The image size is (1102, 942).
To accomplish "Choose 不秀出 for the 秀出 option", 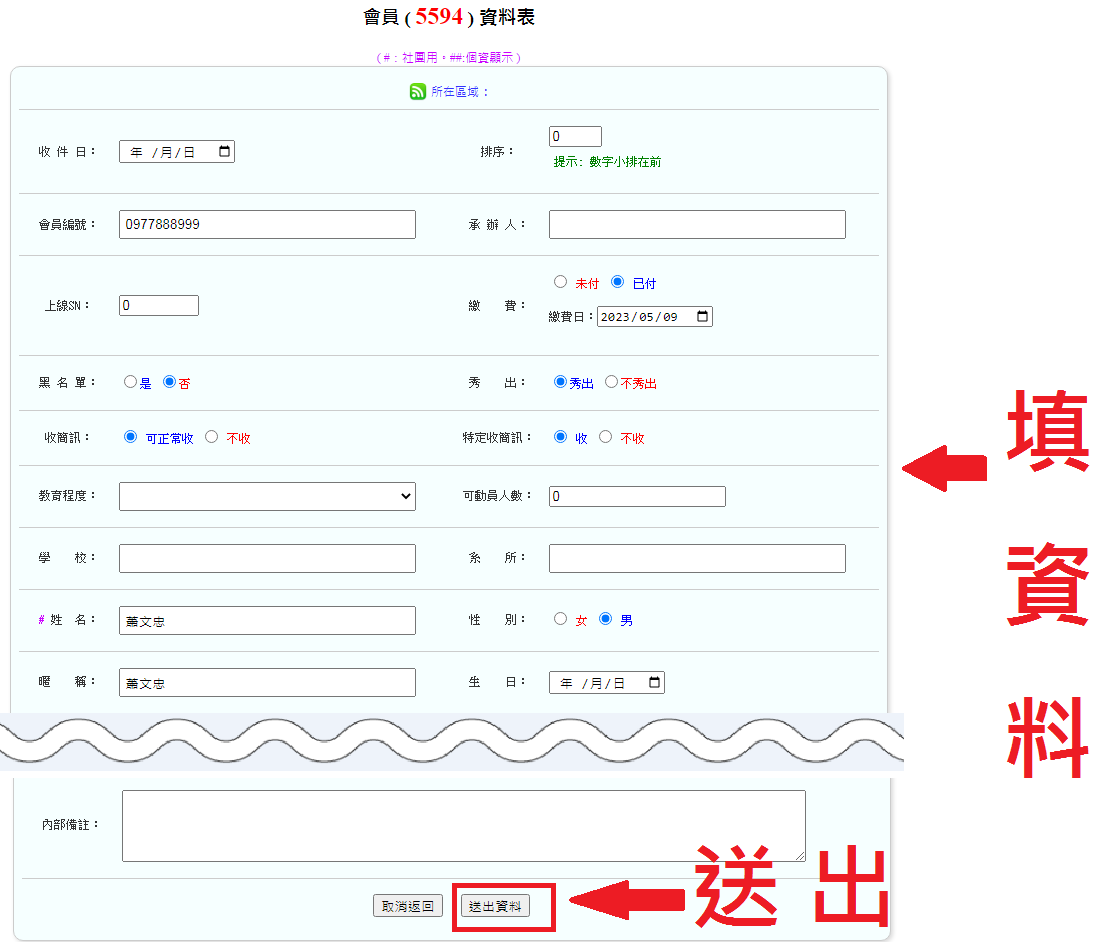I will [611, 382].
